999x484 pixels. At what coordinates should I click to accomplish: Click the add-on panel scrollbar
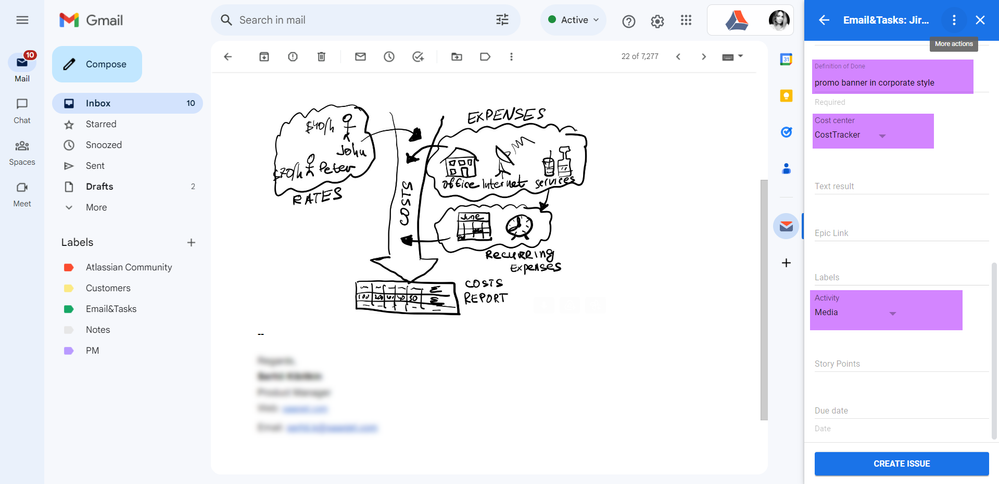(x=993, y=350)
